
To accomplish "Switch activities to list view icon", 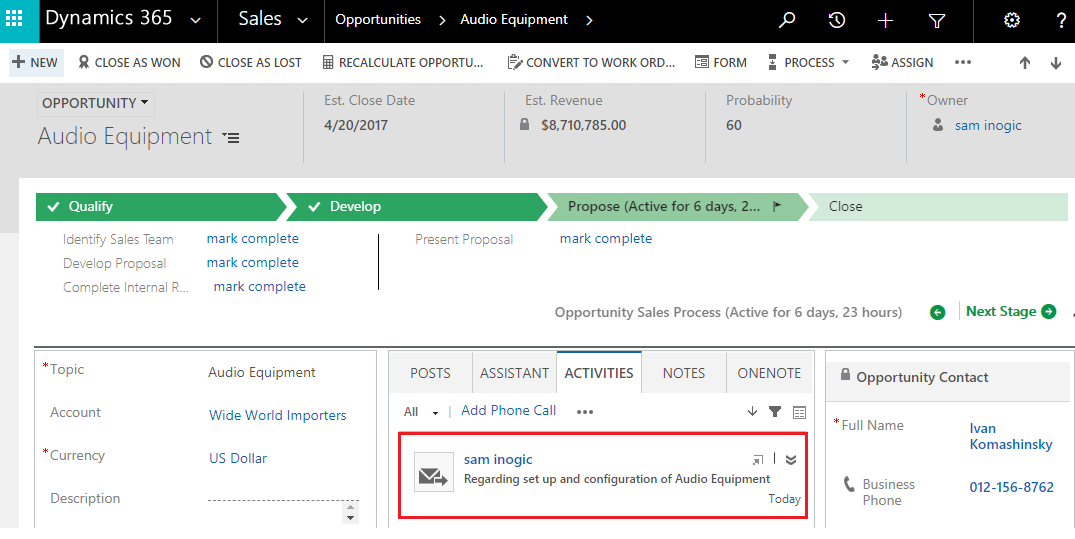I will (x=799, y=412).
